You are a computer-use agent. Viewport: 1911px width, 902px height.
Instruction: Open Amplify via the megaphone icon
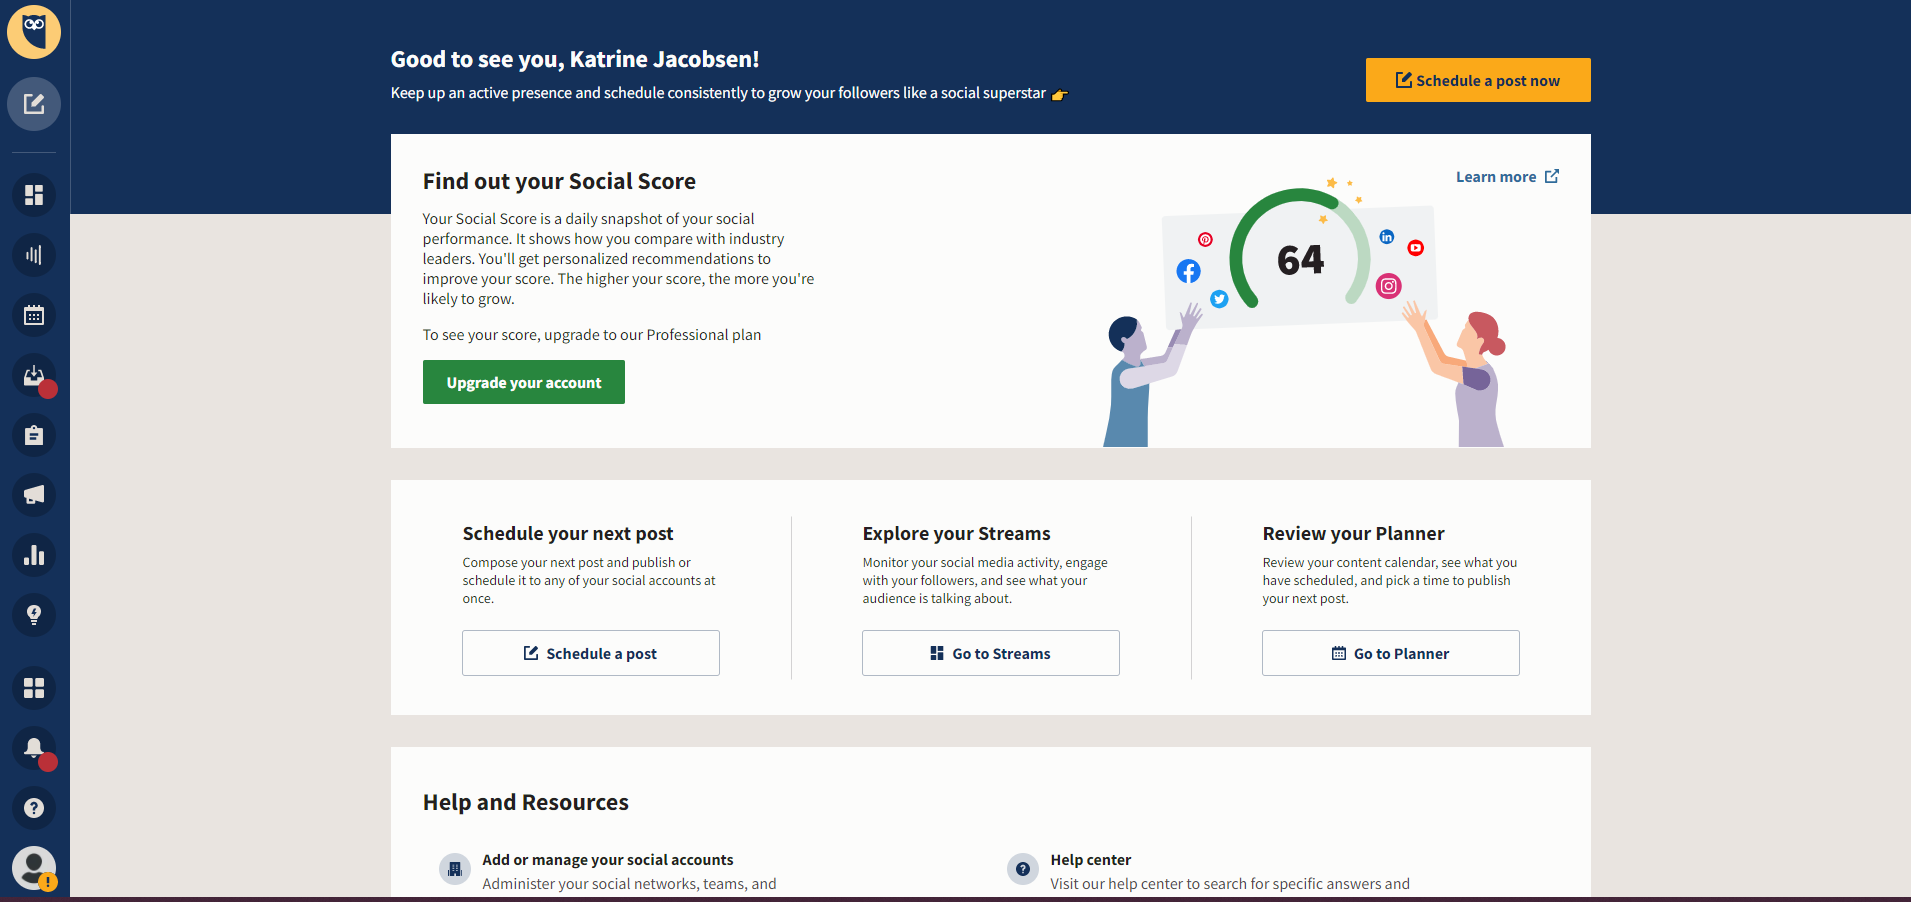point(34,495)
